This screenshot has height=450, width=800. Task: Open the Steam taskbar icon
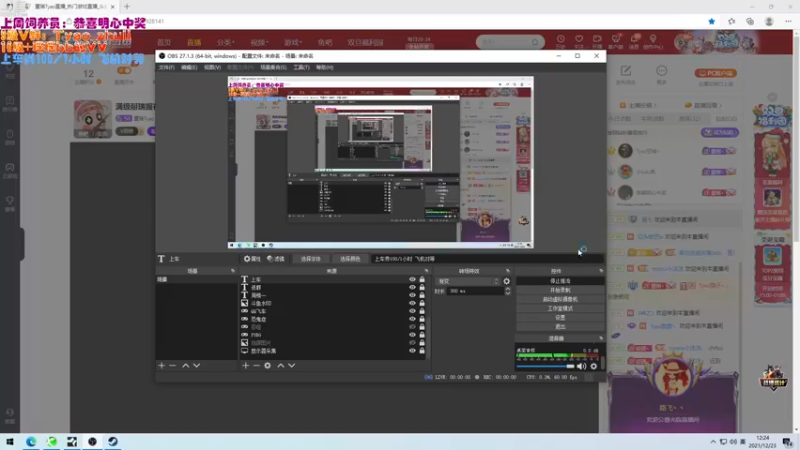(x=113, y=441)
